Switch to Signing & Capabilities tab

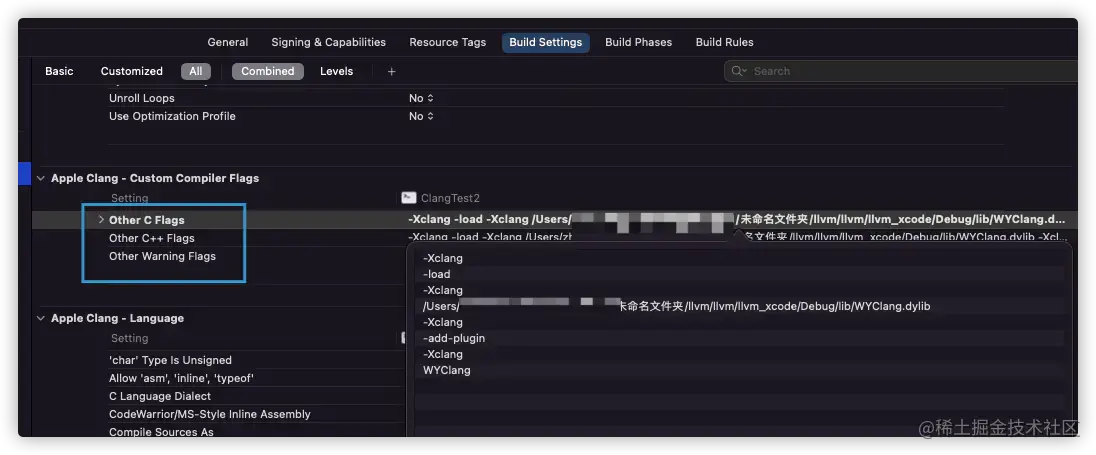click(x=329, y=42)
